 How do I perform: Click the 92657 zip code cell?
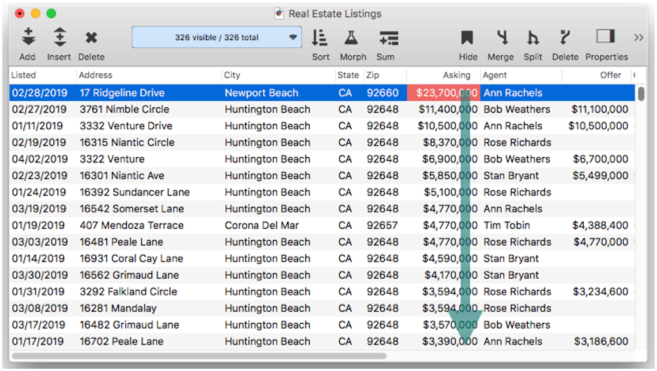click(382, 226)
